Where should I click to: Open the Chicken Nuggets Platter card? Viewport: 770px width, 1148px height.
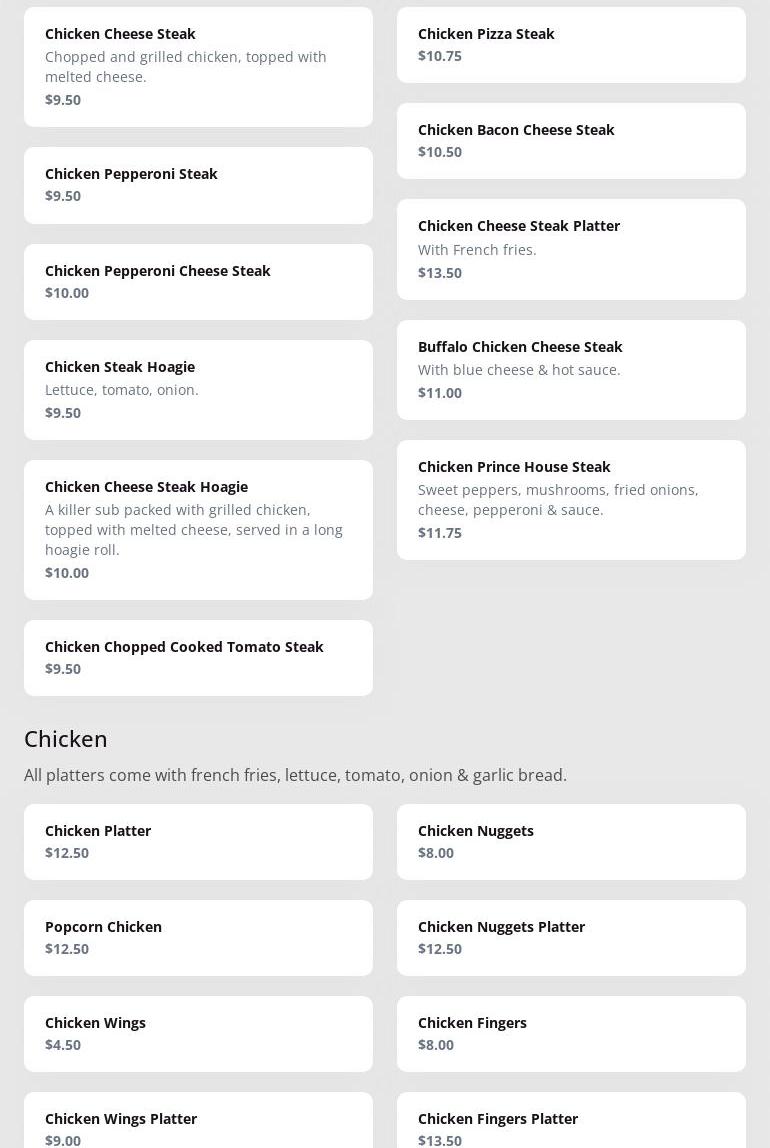point(571,938)
